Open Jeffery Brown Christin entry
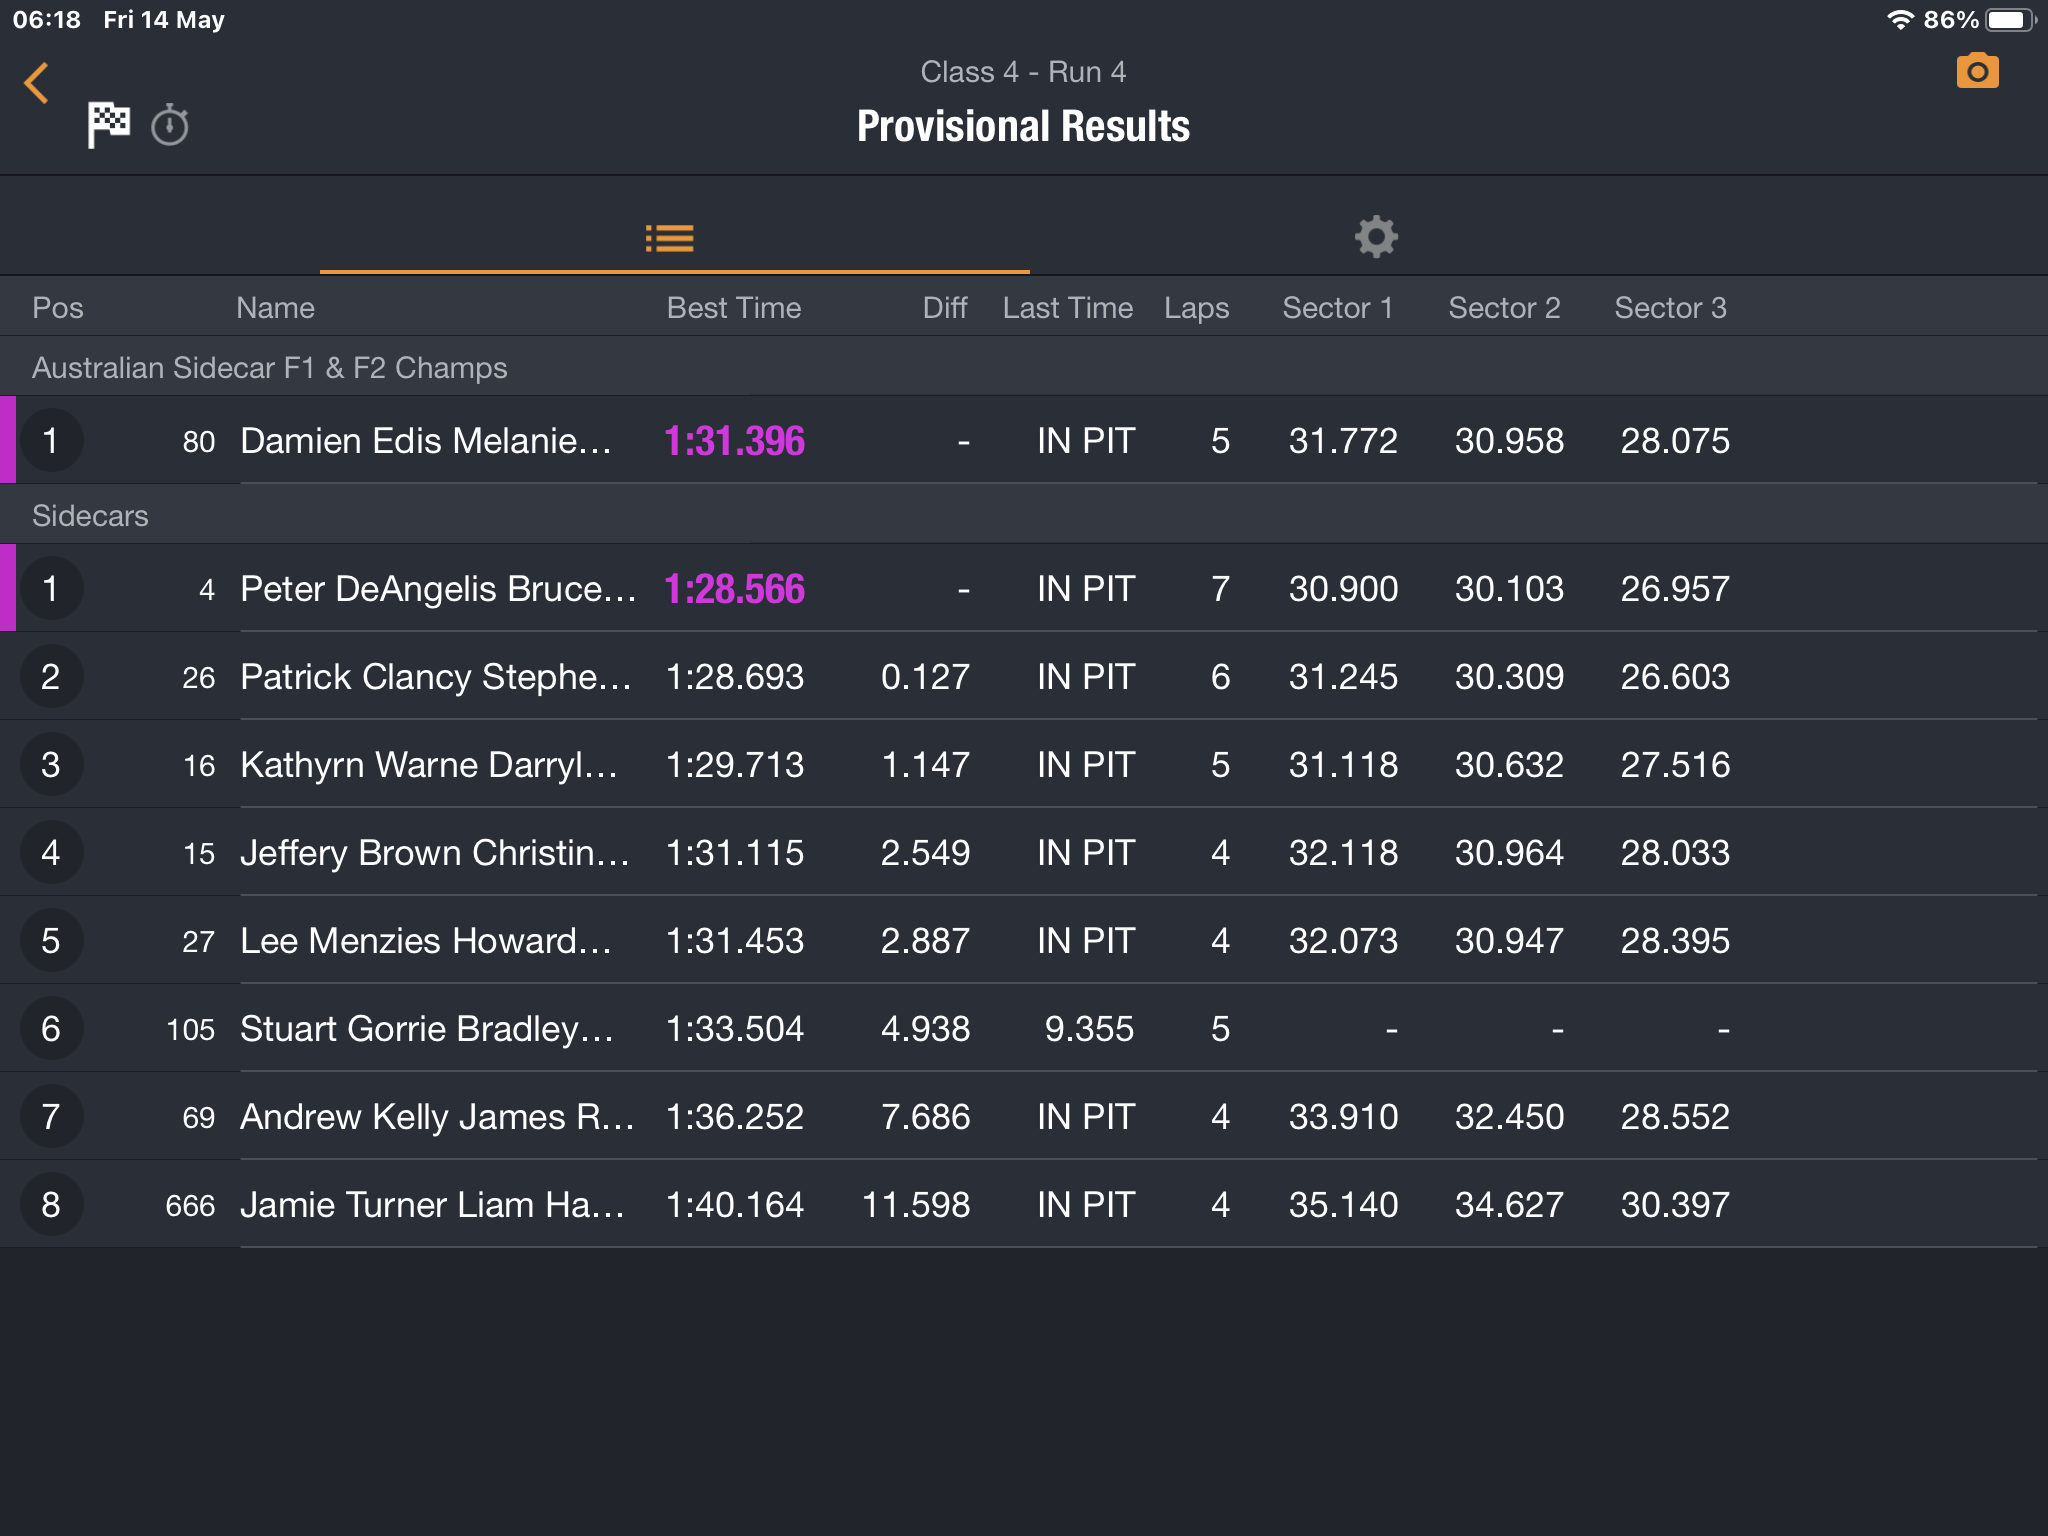The height and width of the screenshot is (1536, 2048). [x=1024, y=852]
